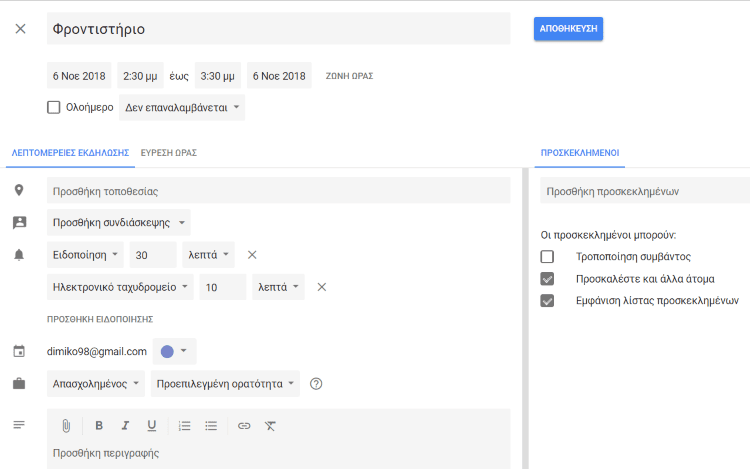Open the Ηλεκτρονικό ταχυδρομείο notification dropdown
750x469 pixels.
(120, 287)
